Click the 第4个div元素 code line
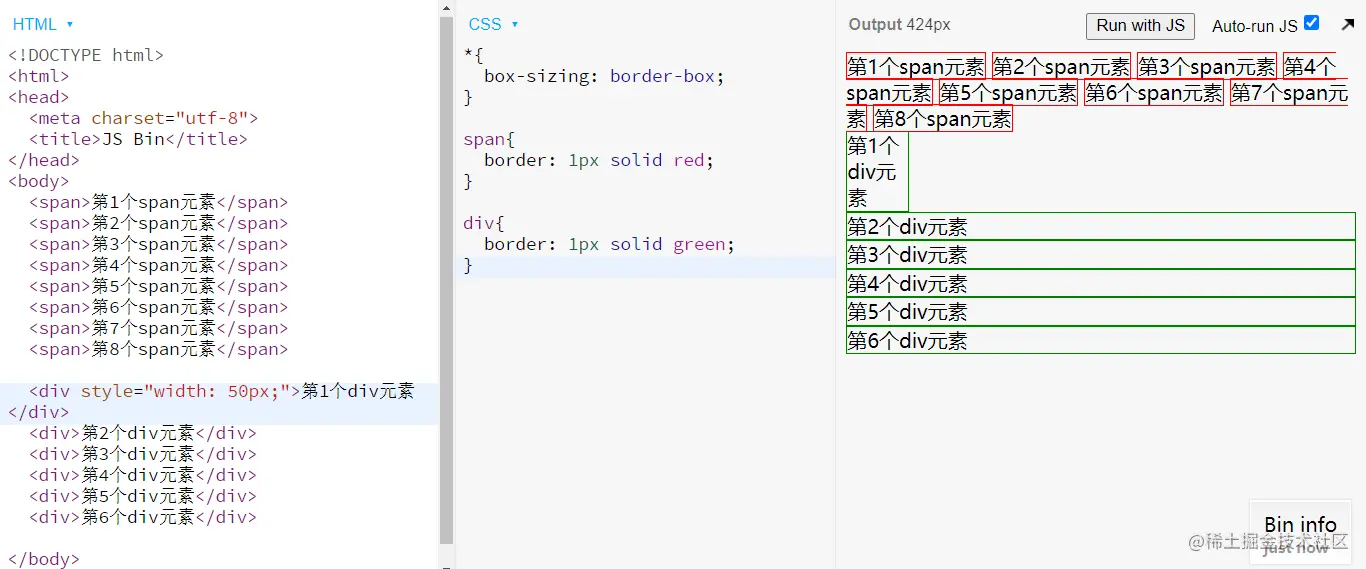The image size is (1366, 569). click(x=143, y=475)
